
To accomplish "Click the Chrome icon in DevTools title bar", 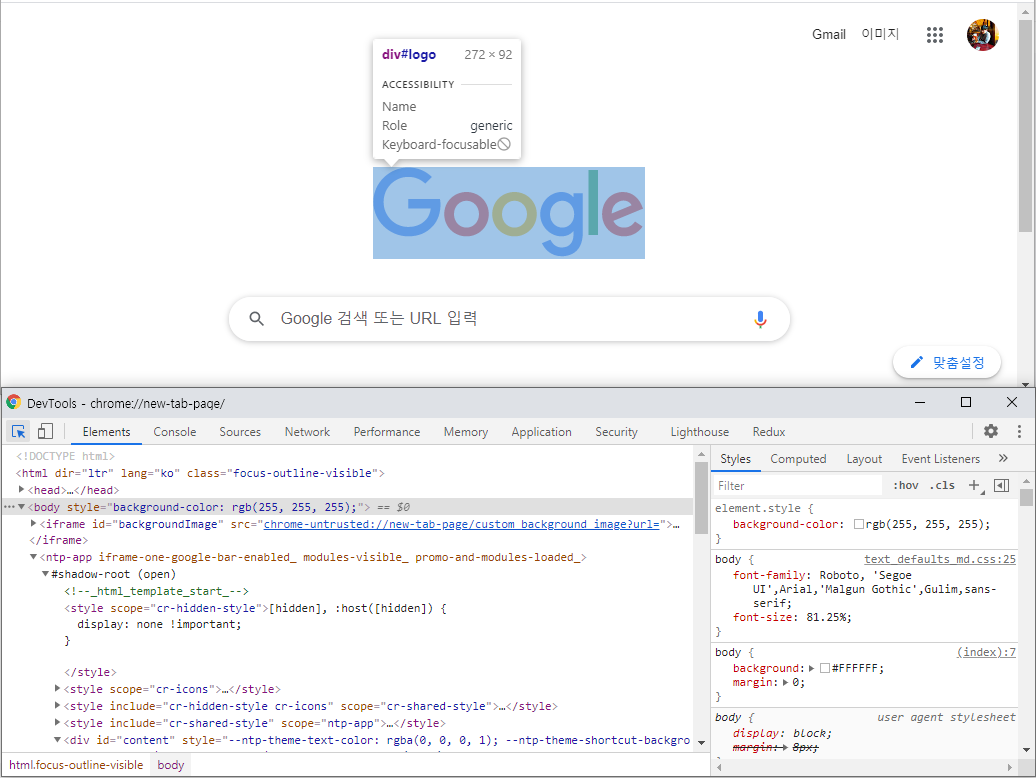I will click(14, 402).
